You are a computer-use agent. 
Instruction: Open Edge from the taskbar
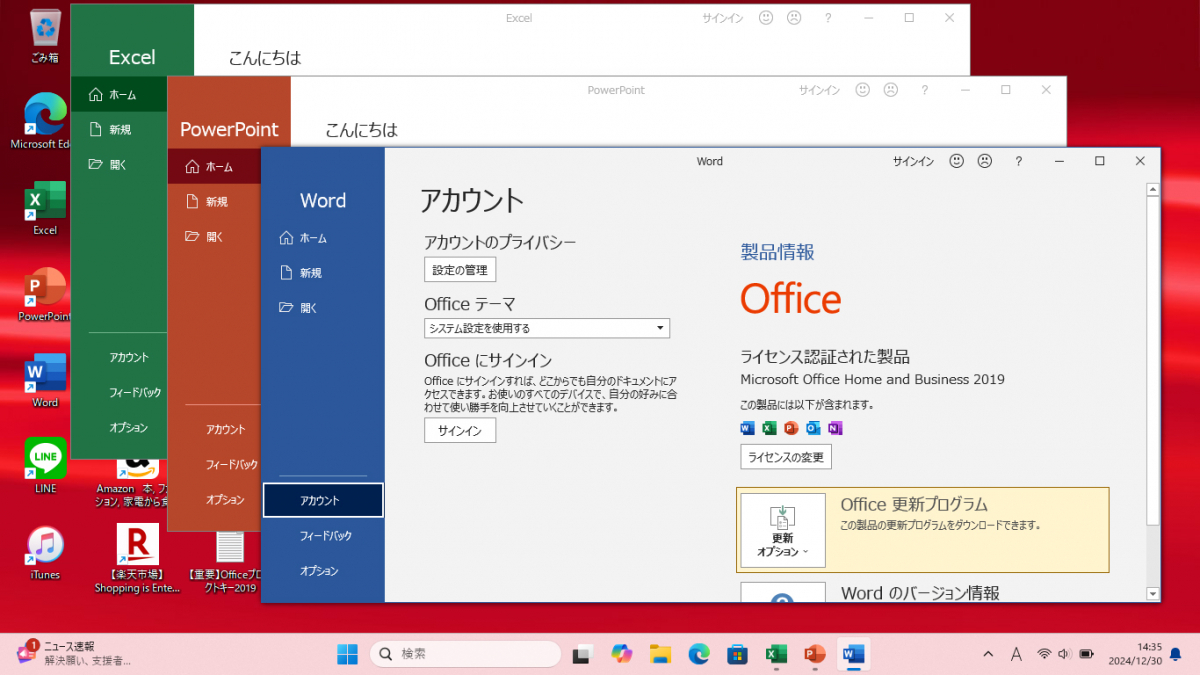[x=699, y=654]
